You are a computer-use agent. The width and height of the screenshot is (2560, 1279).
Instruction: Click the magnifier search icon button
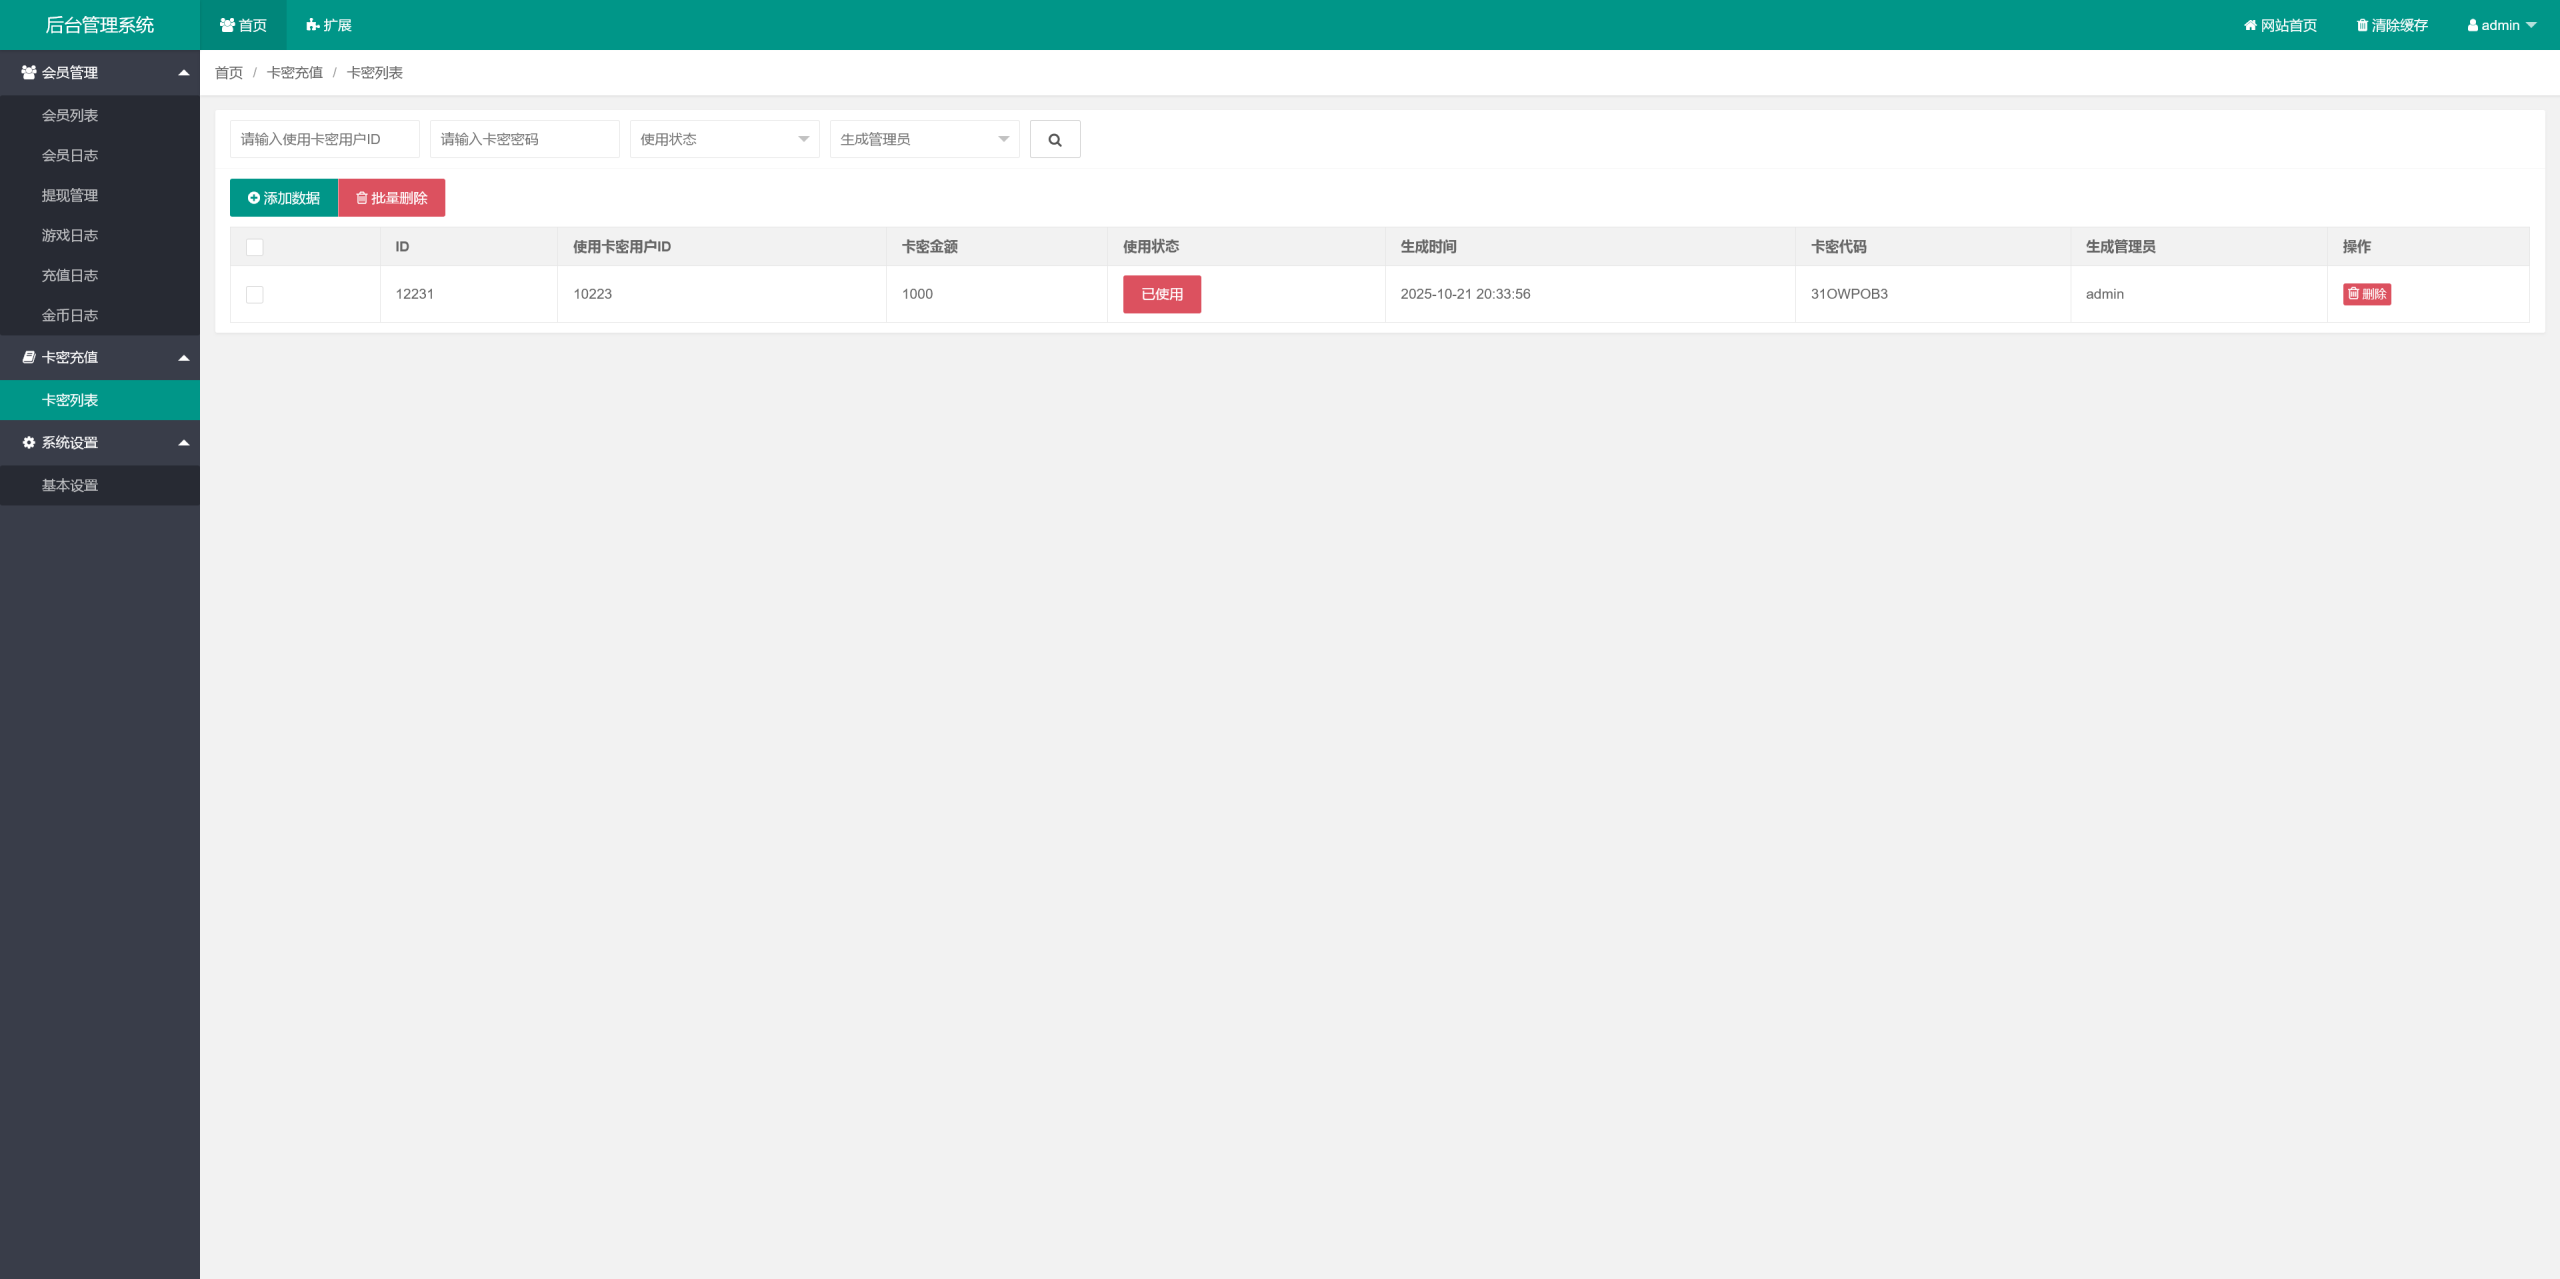coord(1054,139)
